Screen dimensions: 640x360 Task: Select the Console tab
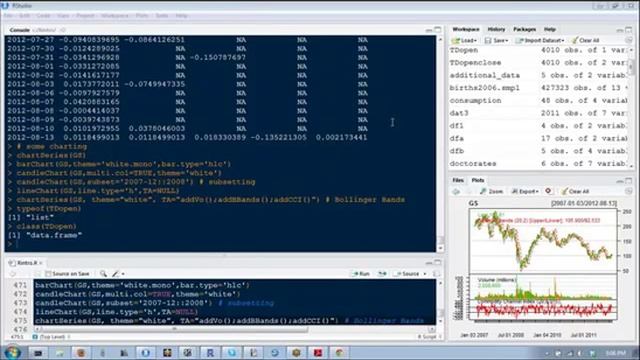[x=20, y=30]
